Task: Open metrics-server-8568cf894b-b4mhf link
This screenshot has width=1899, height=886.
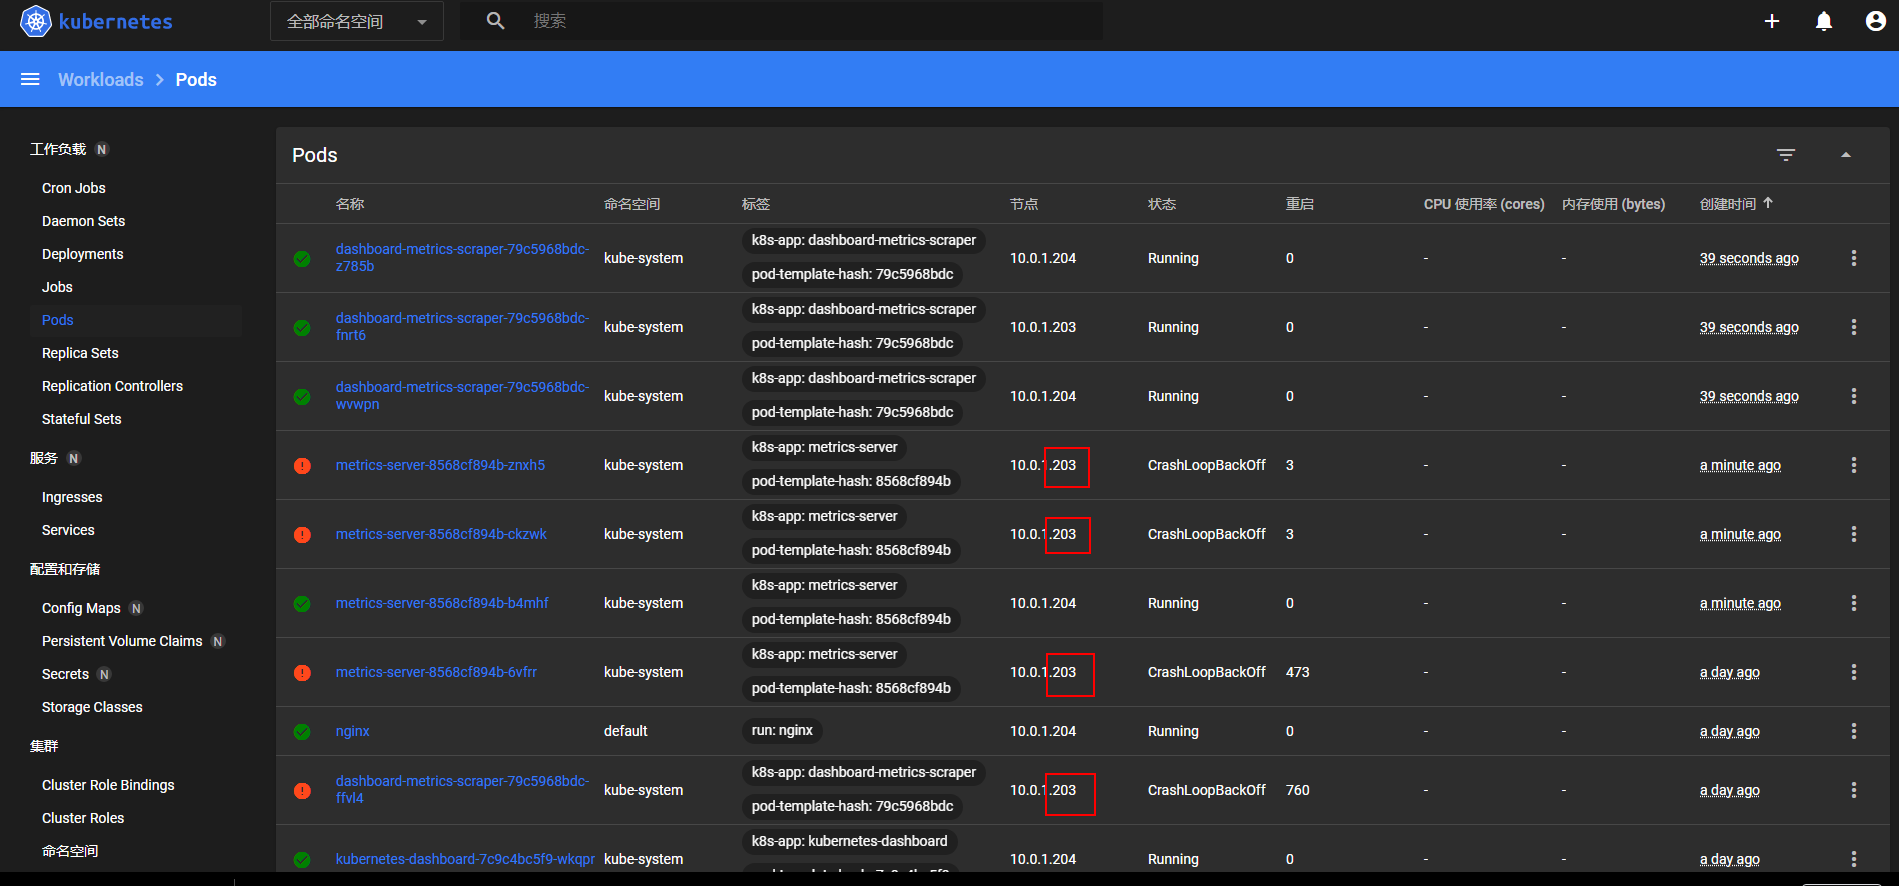Action: point(442,603)
